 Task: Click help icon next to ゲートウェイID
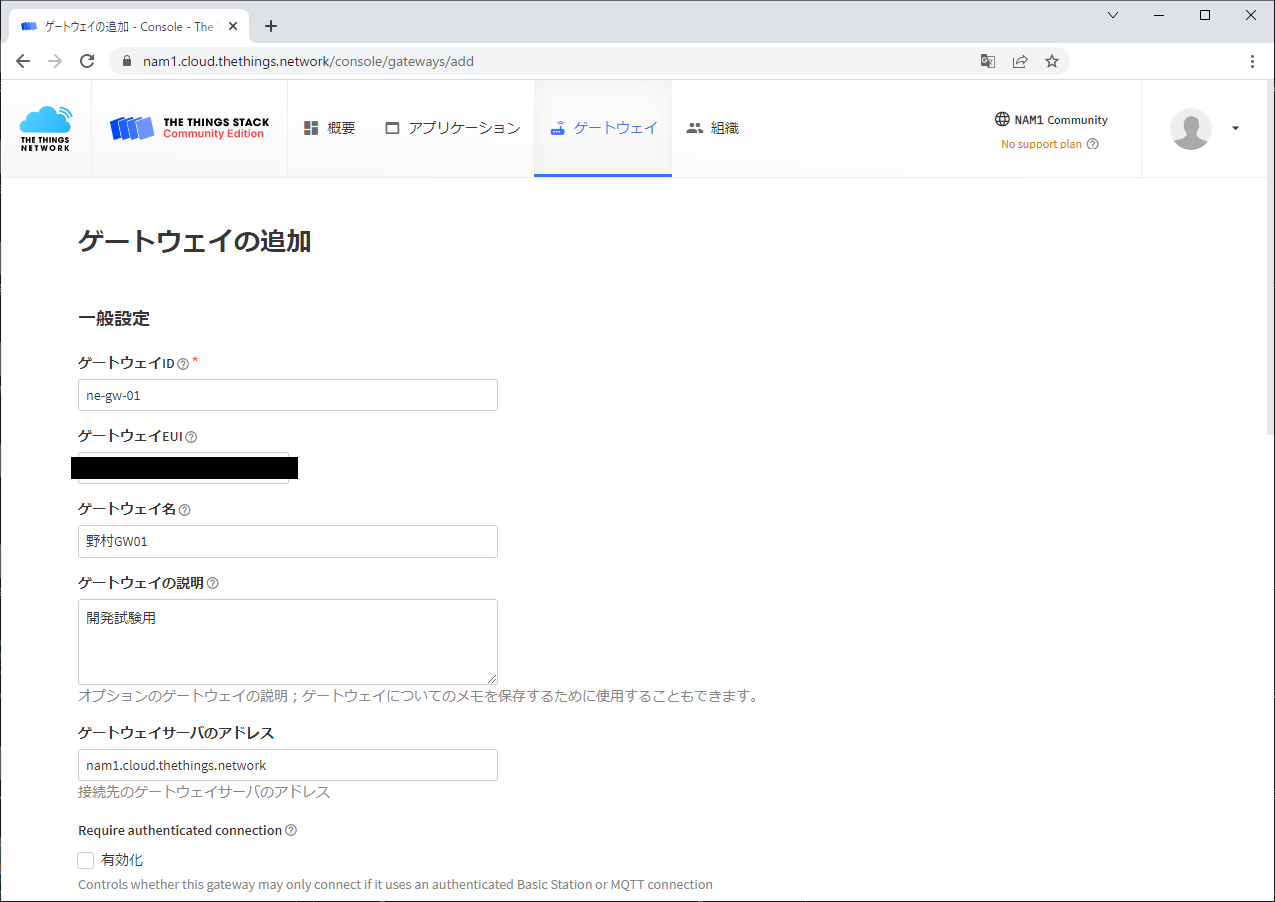(183, 364)
